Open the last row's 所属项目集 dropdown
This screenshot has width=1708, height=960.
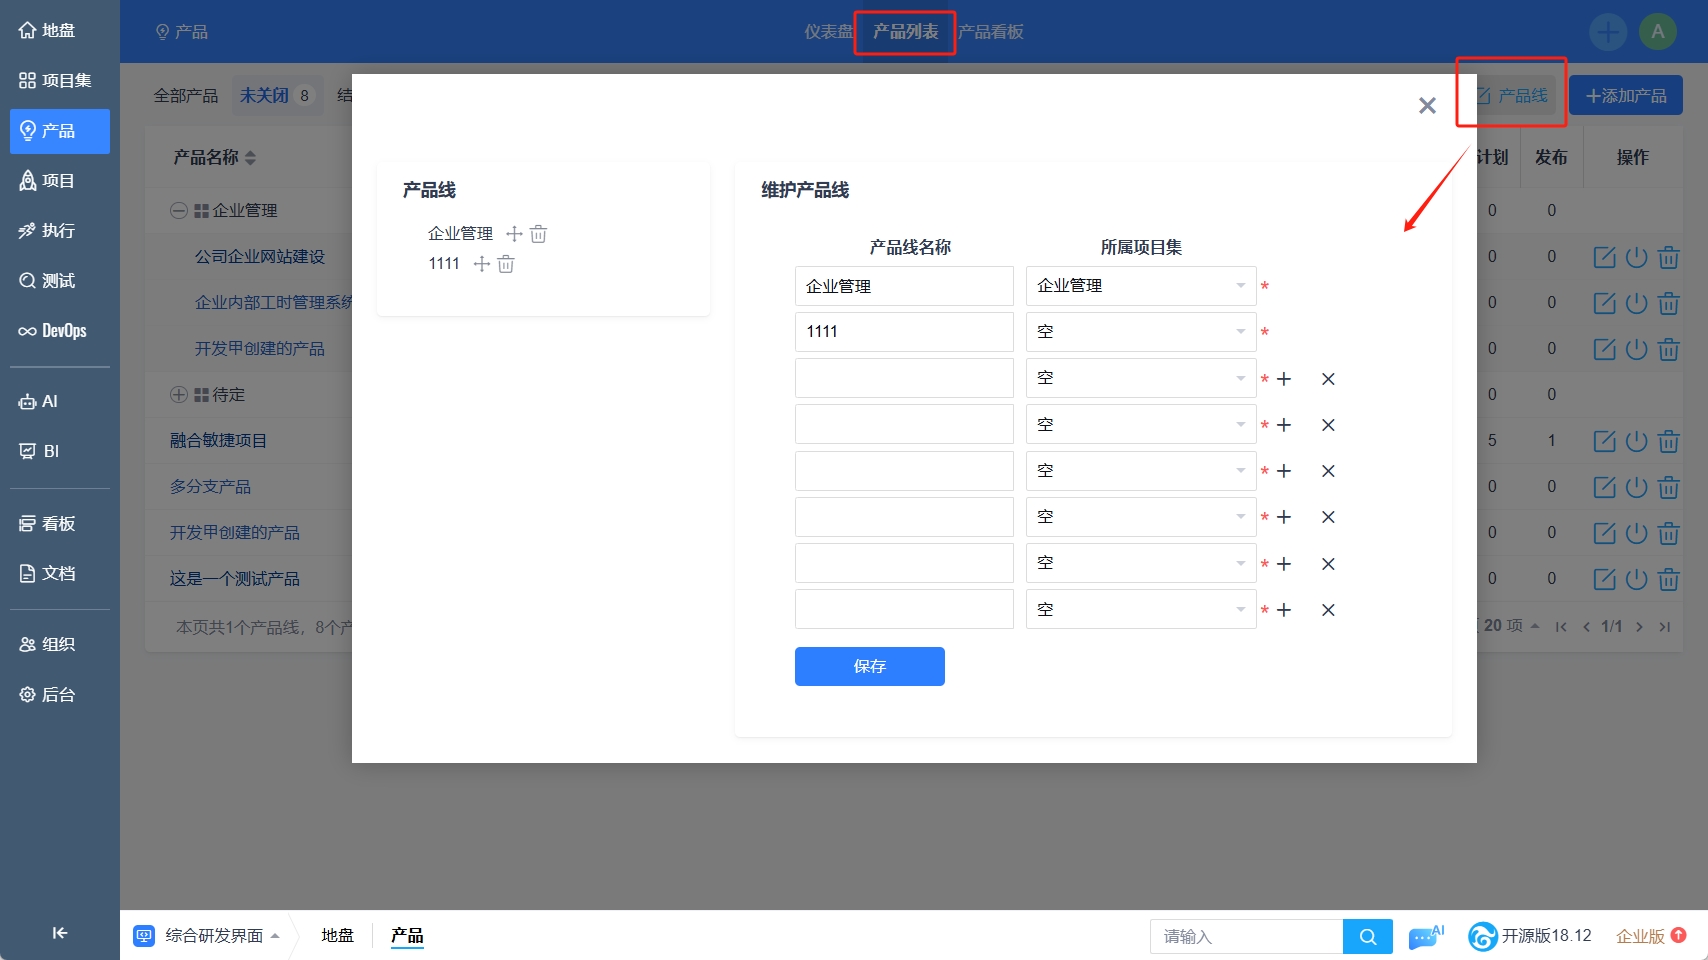[x=1141, y=610]
